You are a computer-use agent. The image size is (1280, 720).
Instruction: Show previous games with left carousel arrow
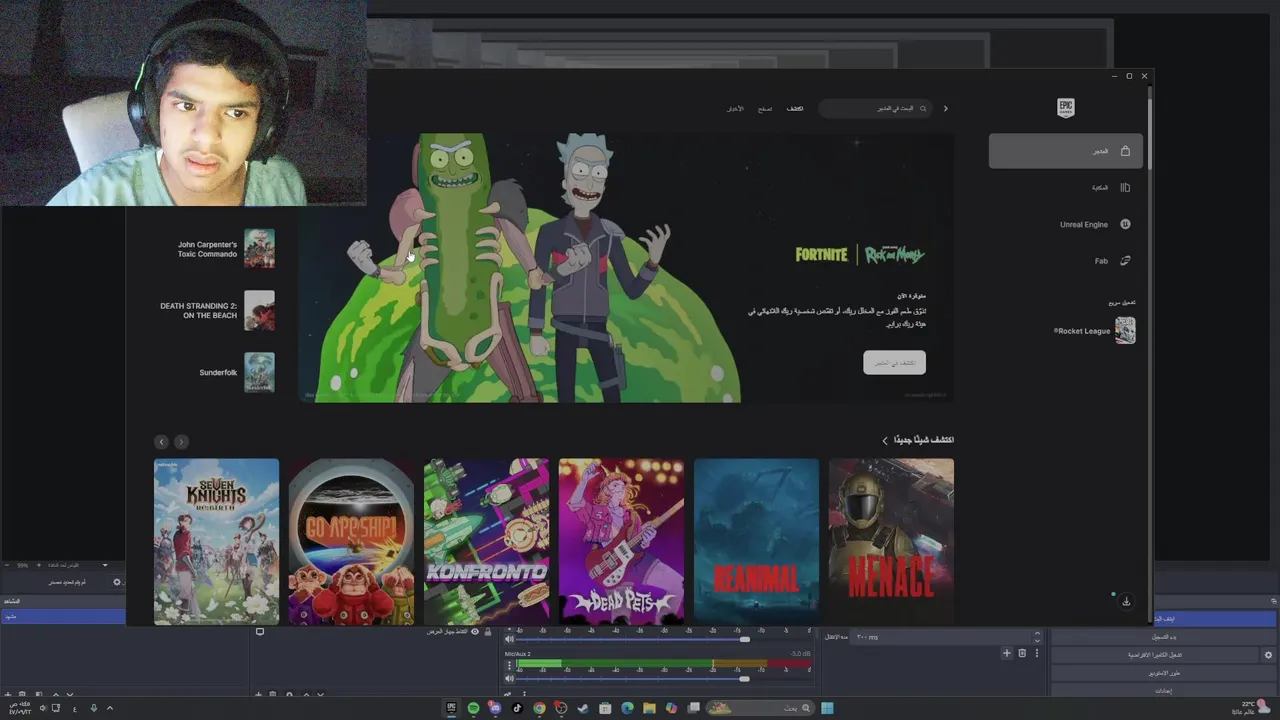pos(161,441)
